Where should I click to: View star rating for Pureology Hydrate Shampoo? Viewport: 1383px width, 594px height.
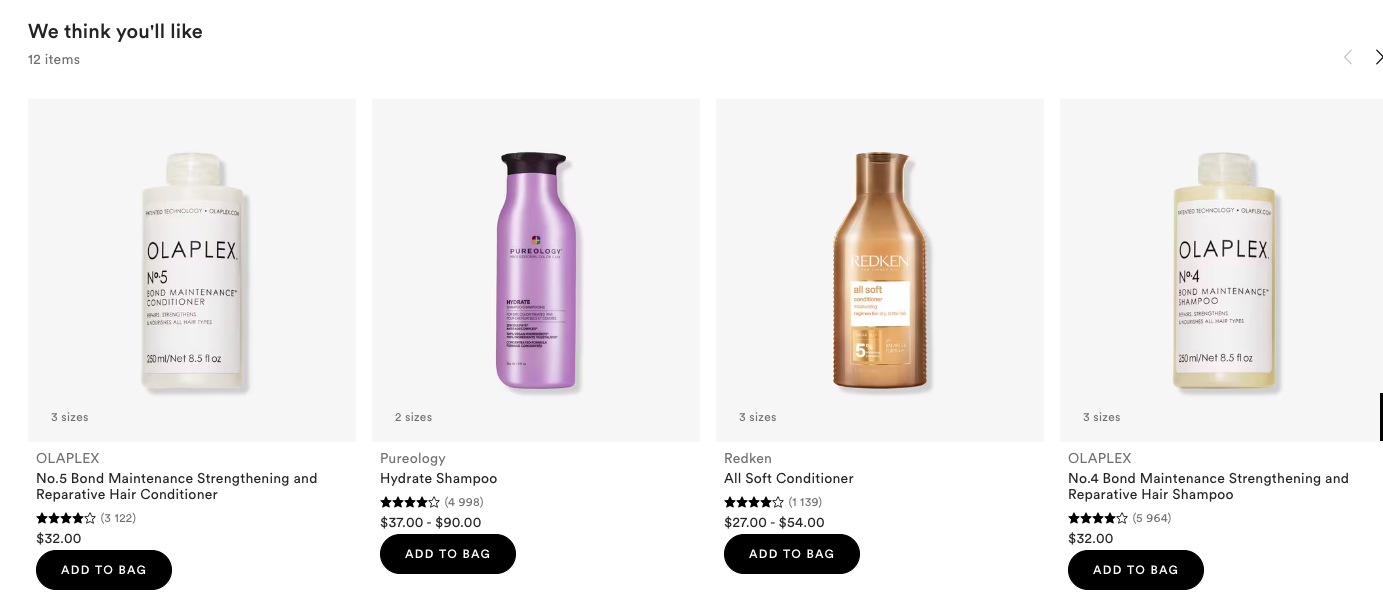[x=410, y=502]
